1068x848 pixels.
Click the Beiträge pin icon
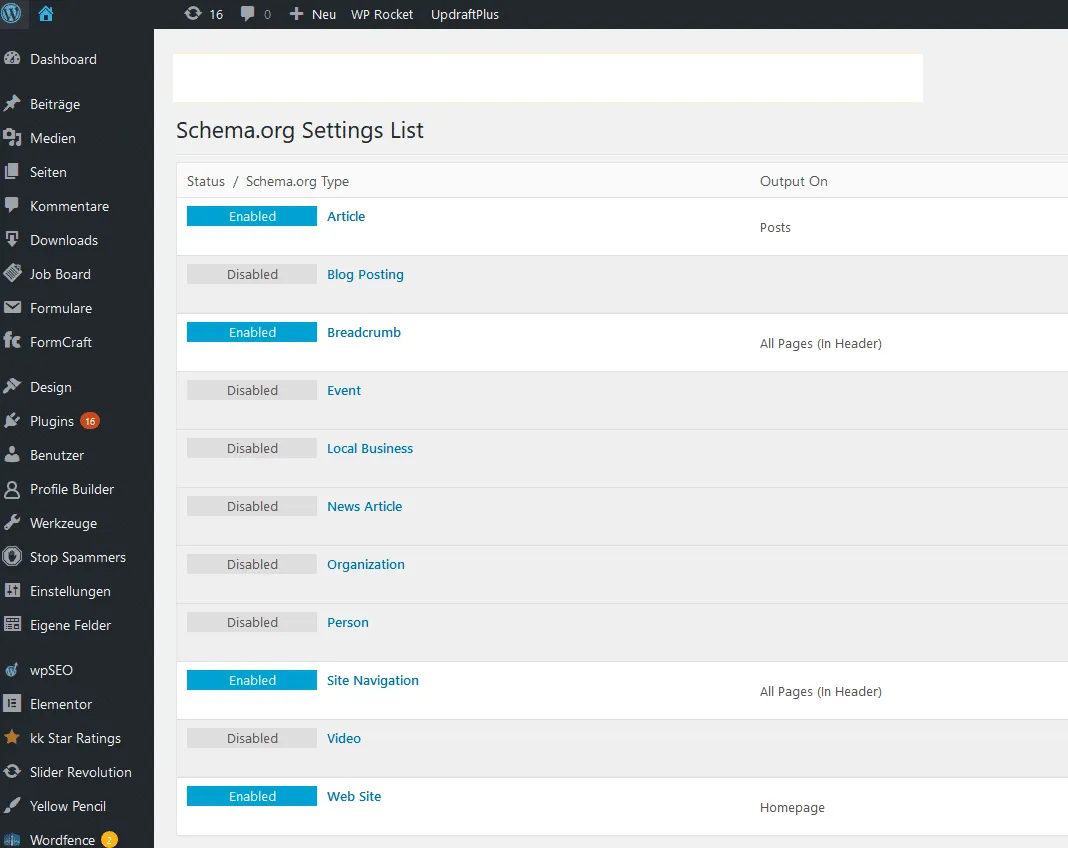click(12, 104)
